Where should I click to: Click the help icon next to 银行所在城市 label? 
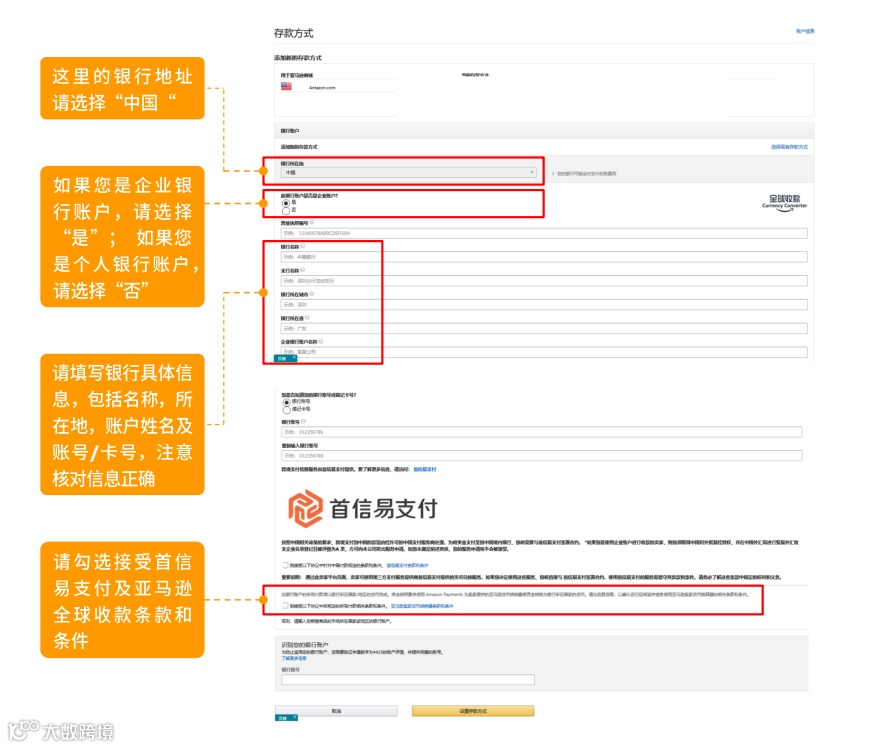coord(312,294)
